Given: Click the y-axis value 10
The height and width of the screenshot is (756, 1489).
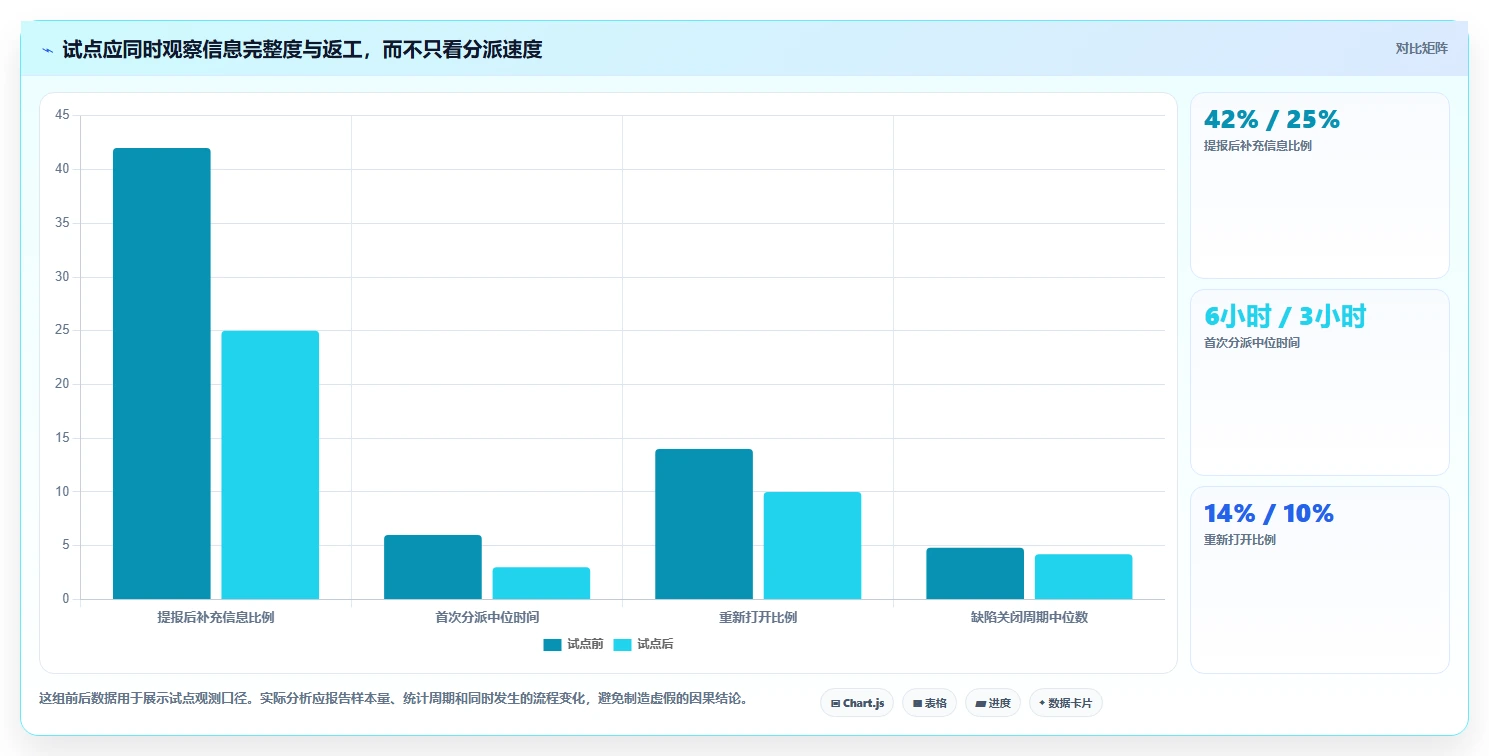Looking at the screenshot, I should [x=62, y=492].
